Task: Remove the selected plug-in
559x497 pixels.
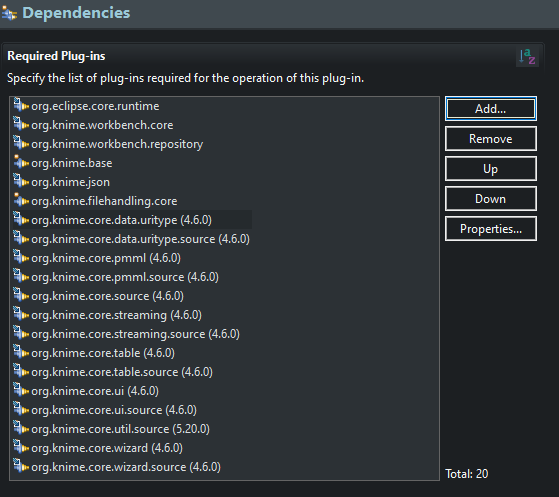Action: tap(491, 139)
